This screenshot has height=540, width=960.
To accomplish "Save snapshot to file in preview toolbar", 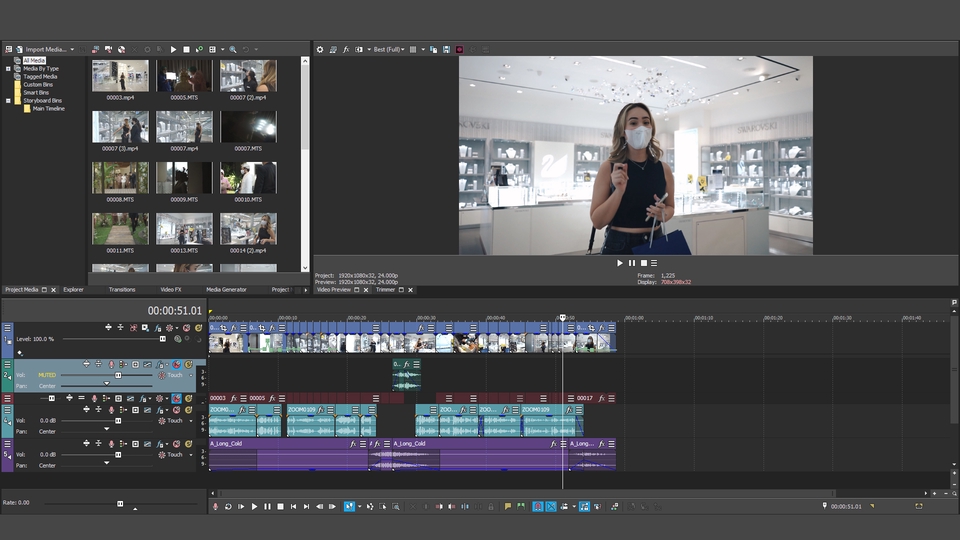I will click(x=446, y=50).
